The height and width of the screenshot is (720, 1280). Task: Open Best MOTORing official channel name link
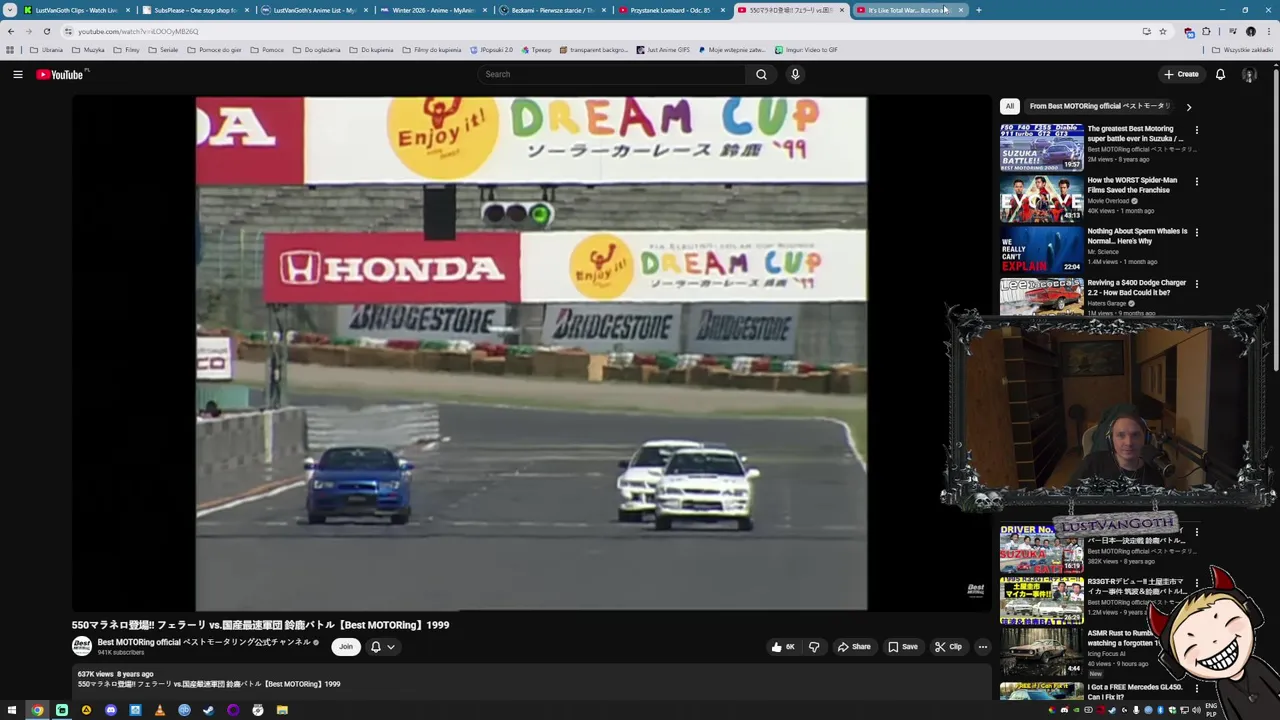click(x=204, y=642)
